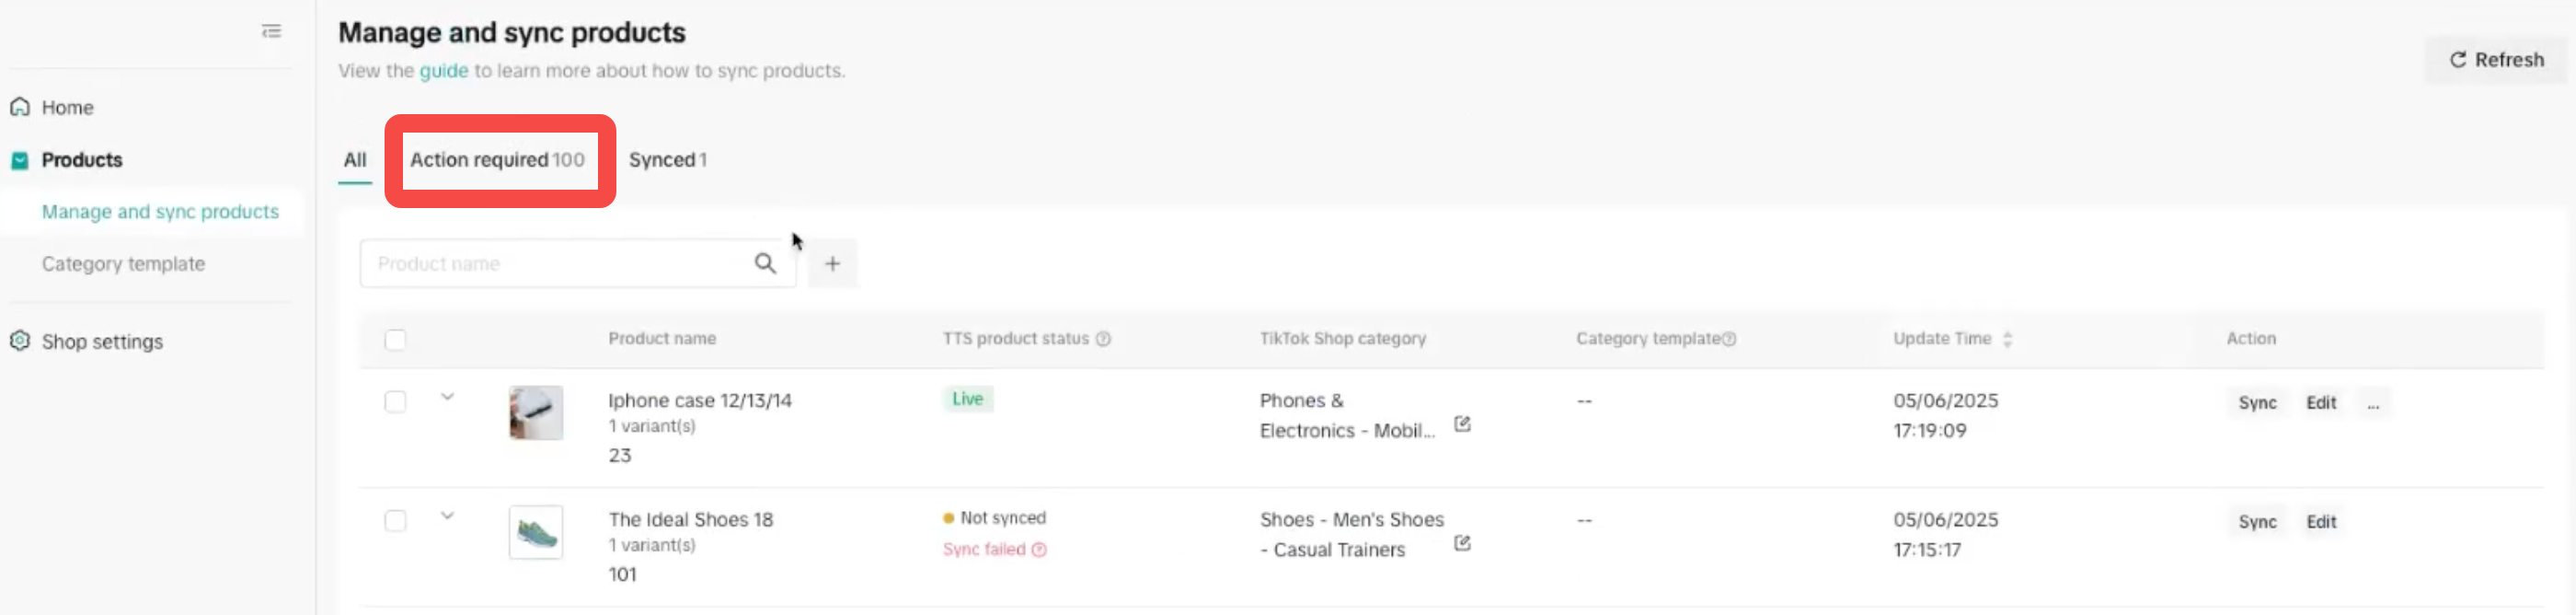Sort by Update Time arrows
This screenshot has width=2576, height=615.
(x=2007, y=339)
